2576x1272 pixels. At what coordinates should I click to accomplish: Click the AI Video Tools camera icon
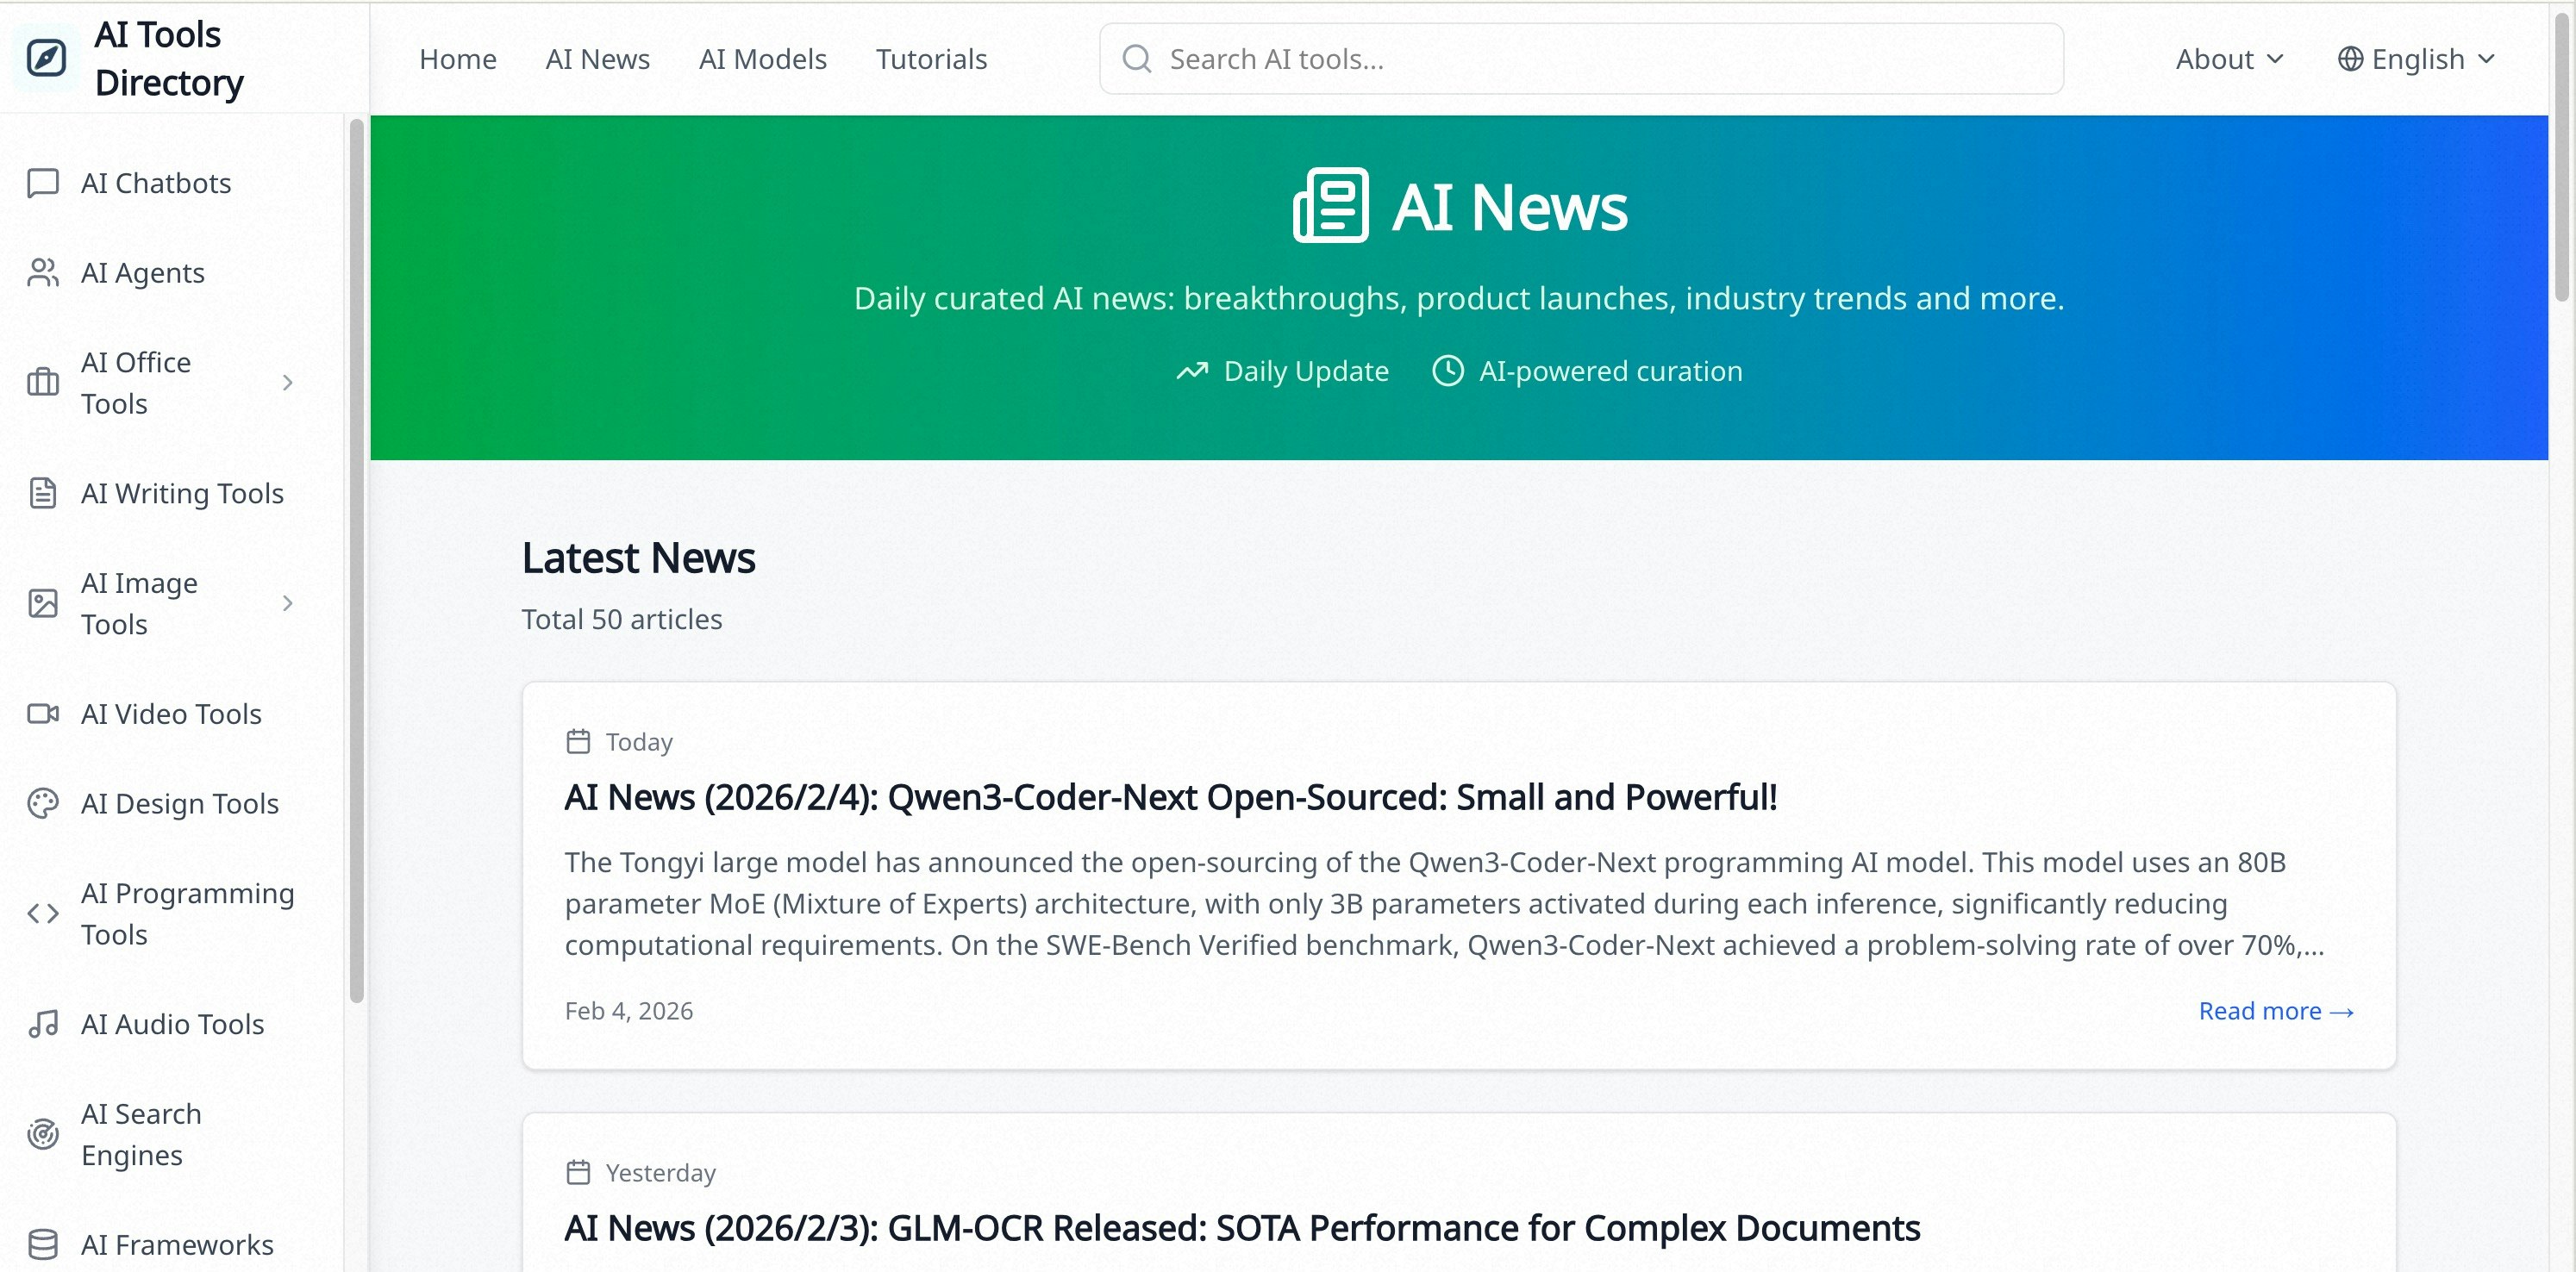click(42, 713)
